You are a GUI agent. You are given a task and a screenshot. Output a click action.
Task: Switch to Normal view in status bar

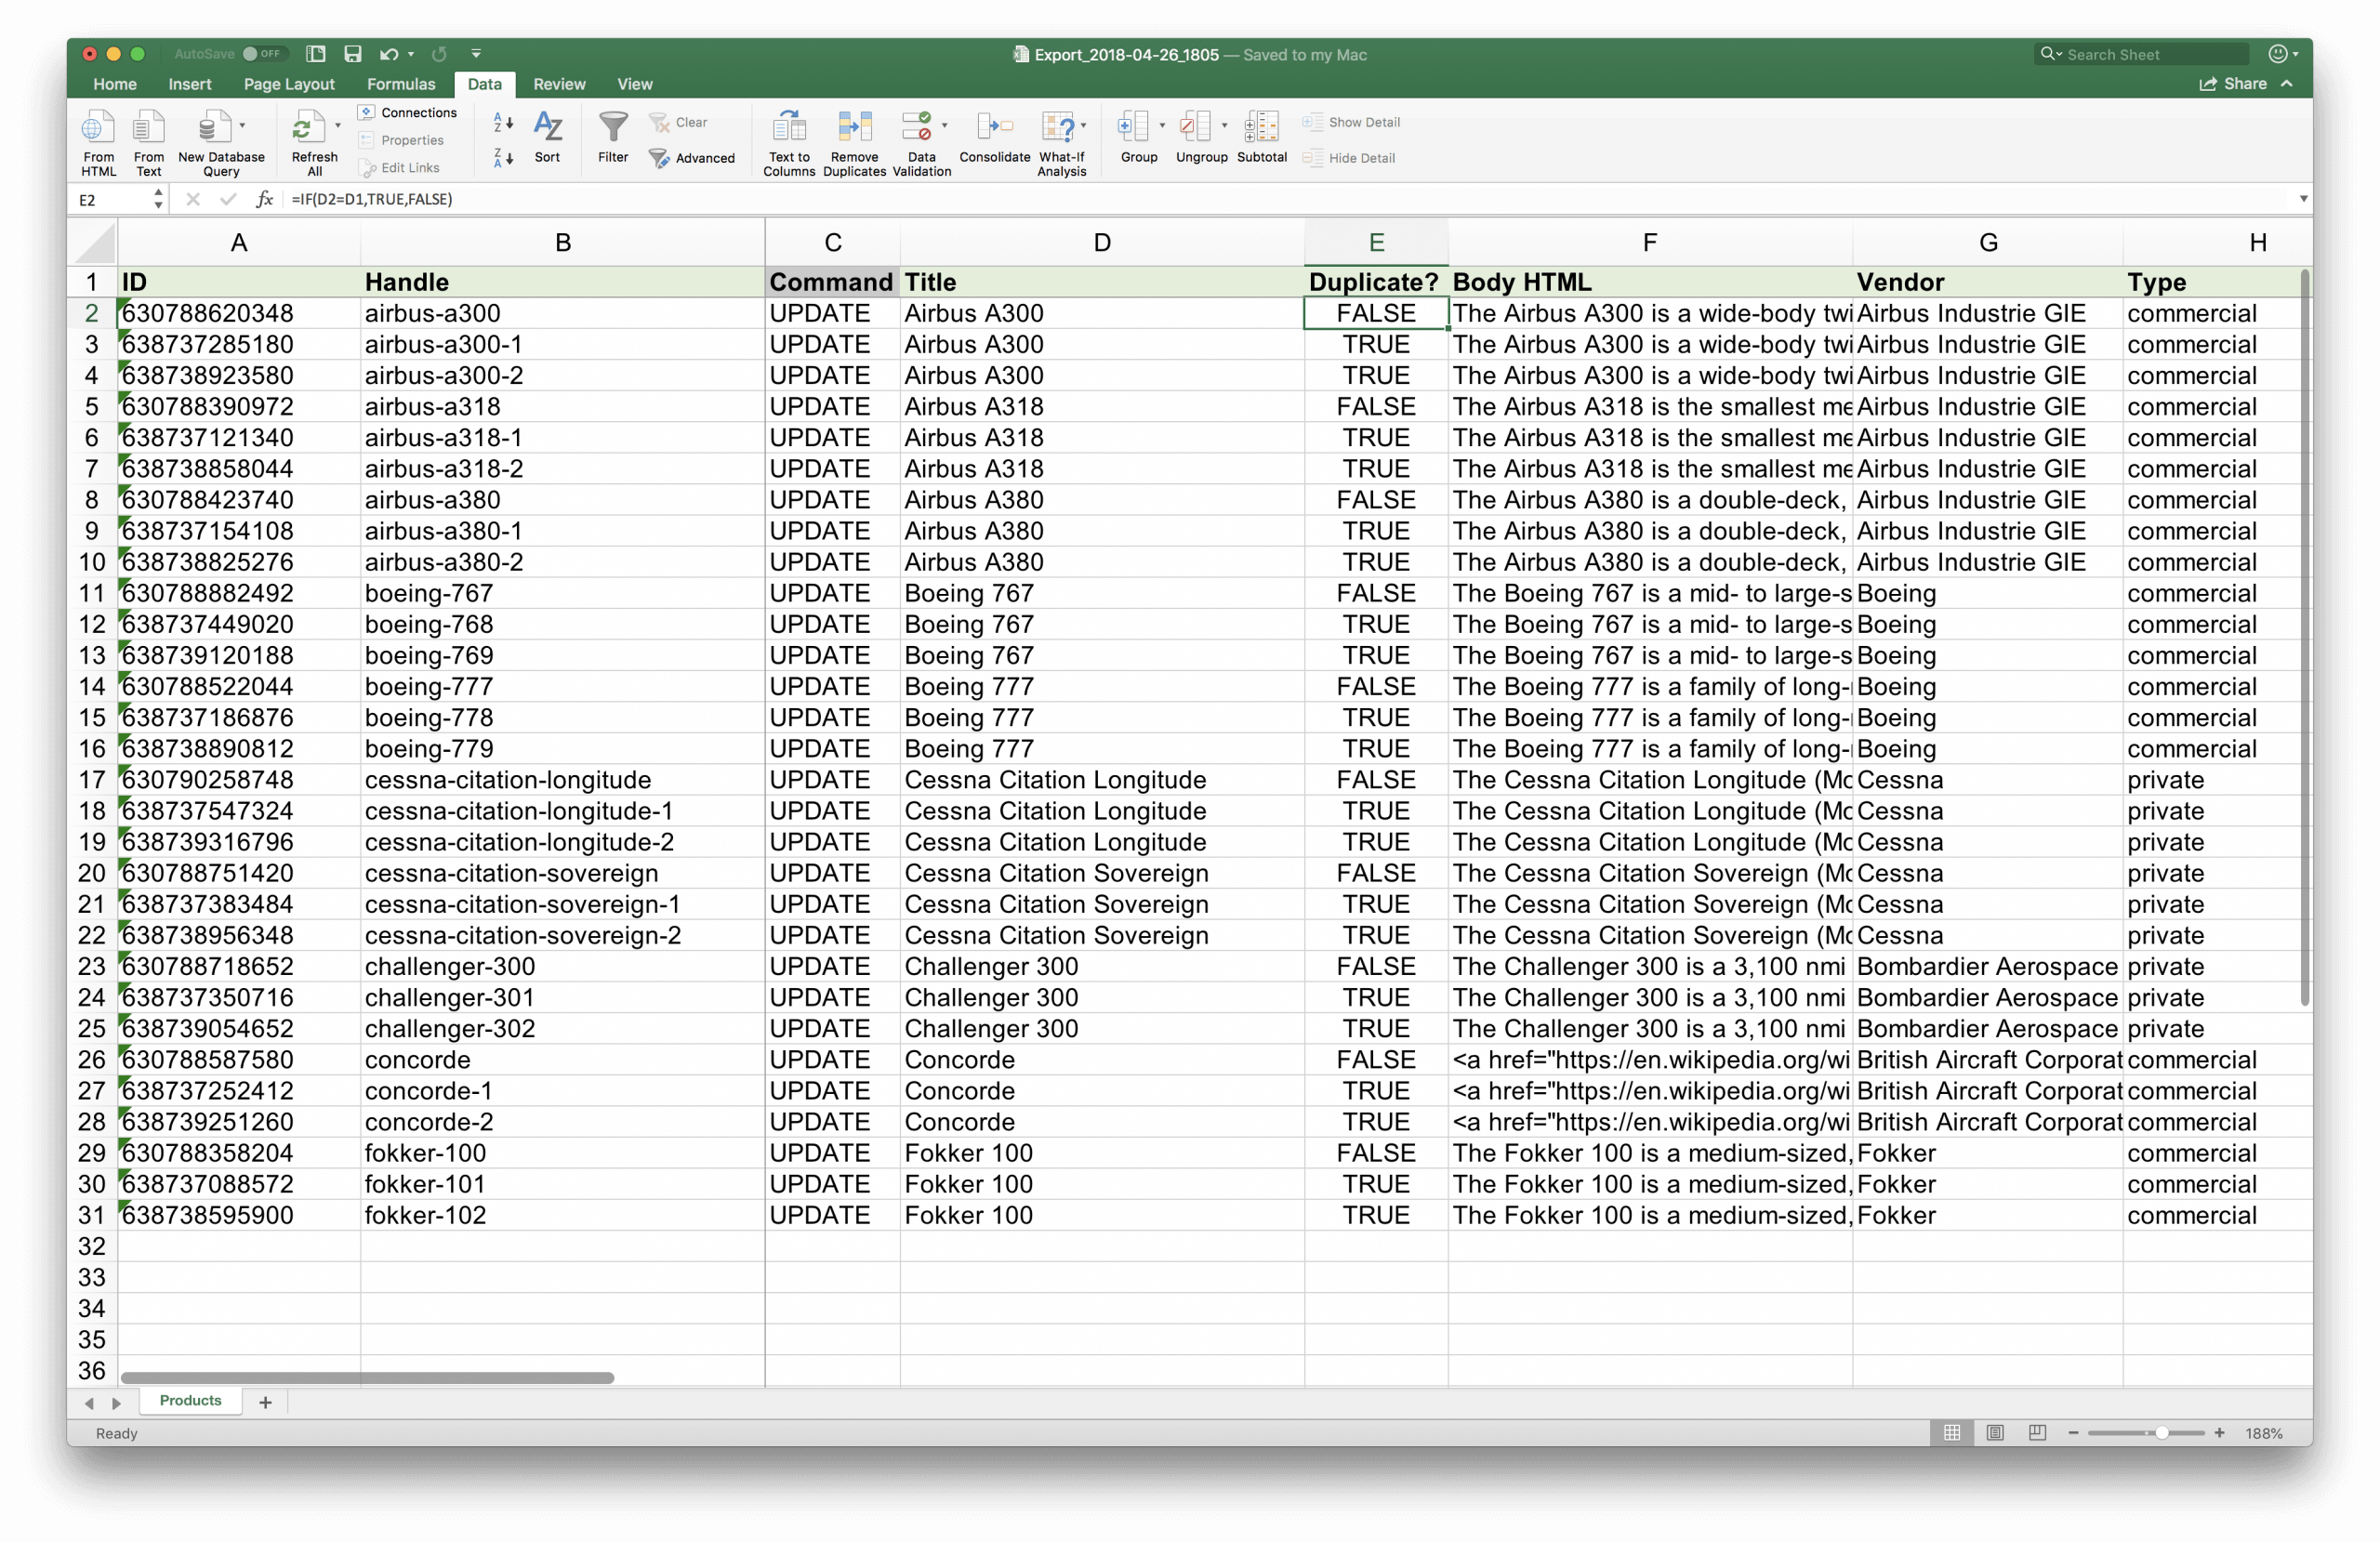point(1952,1433)
